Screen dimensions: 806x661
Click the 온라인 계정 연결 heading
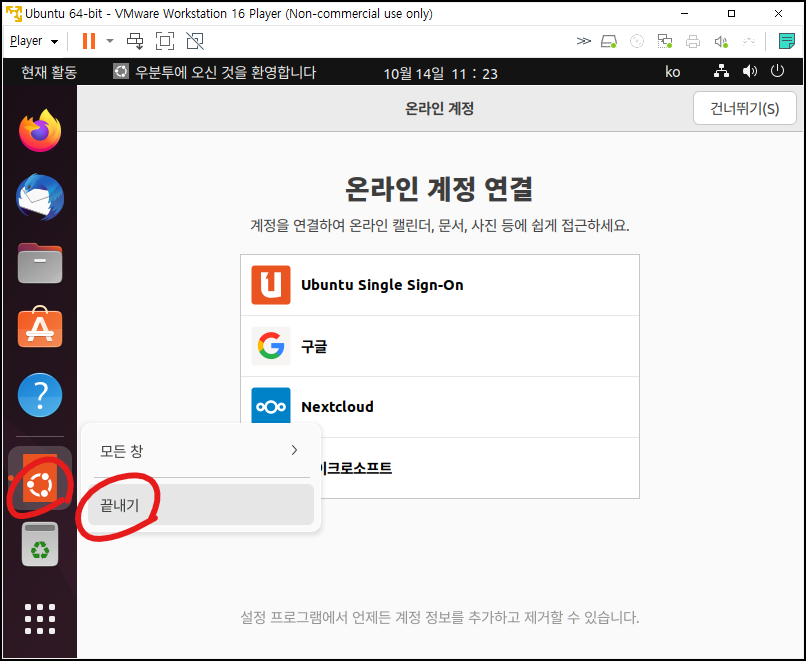point(439,189)
